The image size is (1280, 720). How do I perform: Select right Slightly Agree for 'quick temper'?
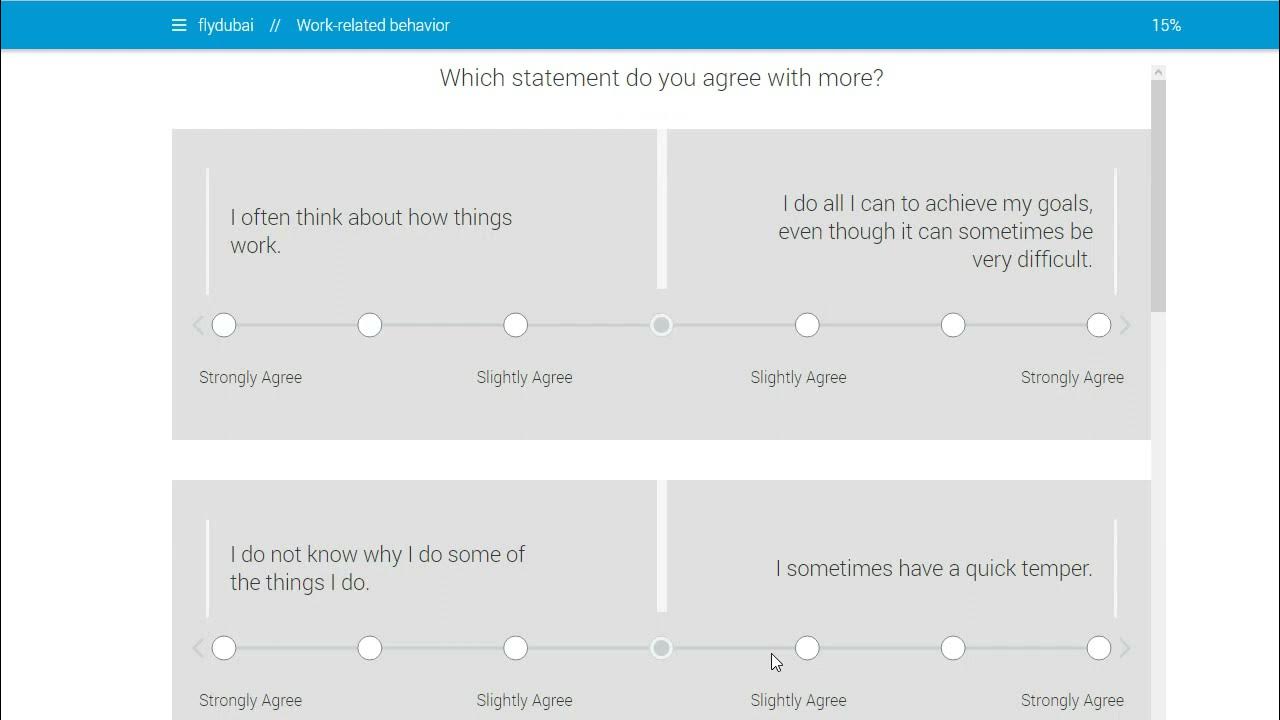pos(807,648)
